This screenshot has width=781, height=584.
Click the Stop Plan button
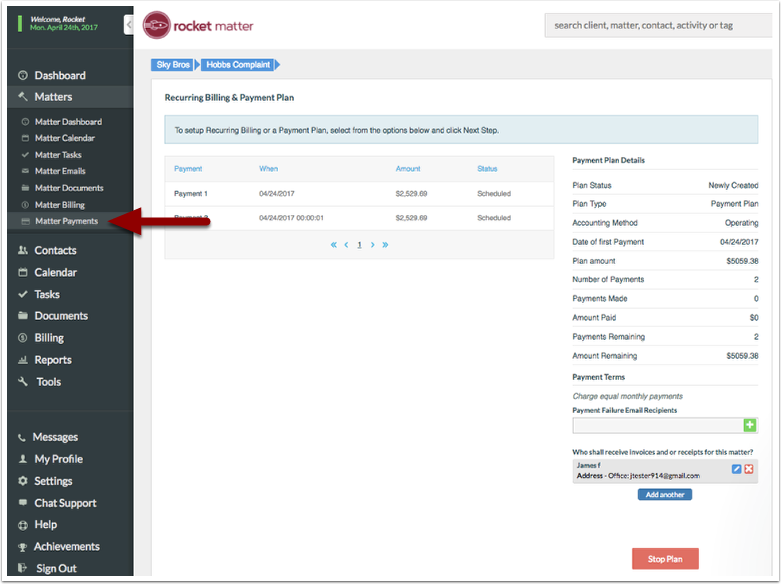click(665, 559)
